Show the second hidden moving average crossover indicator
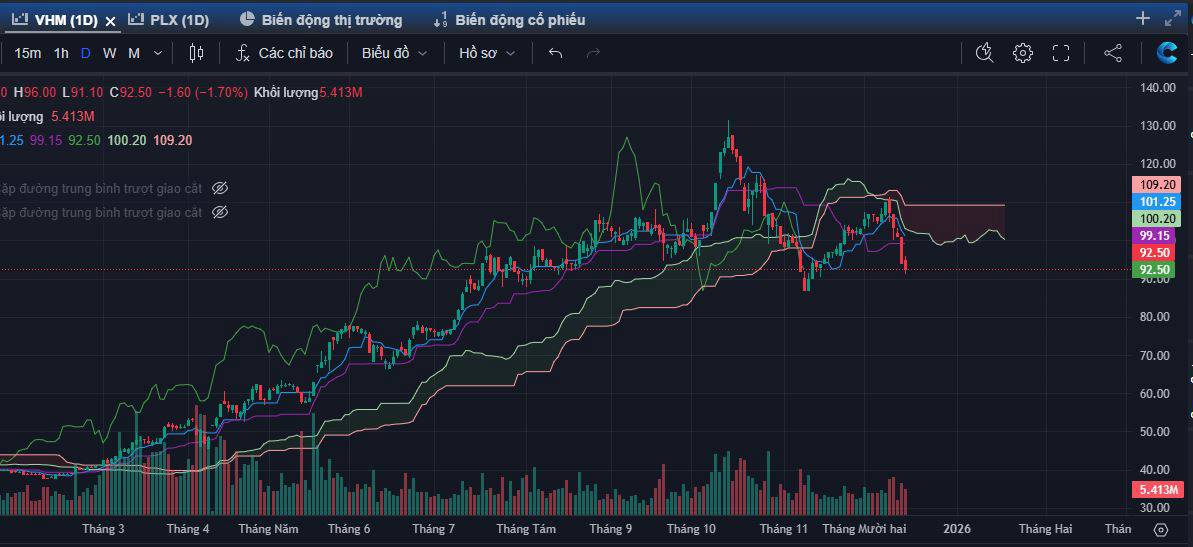 click(x=221, y=212)
